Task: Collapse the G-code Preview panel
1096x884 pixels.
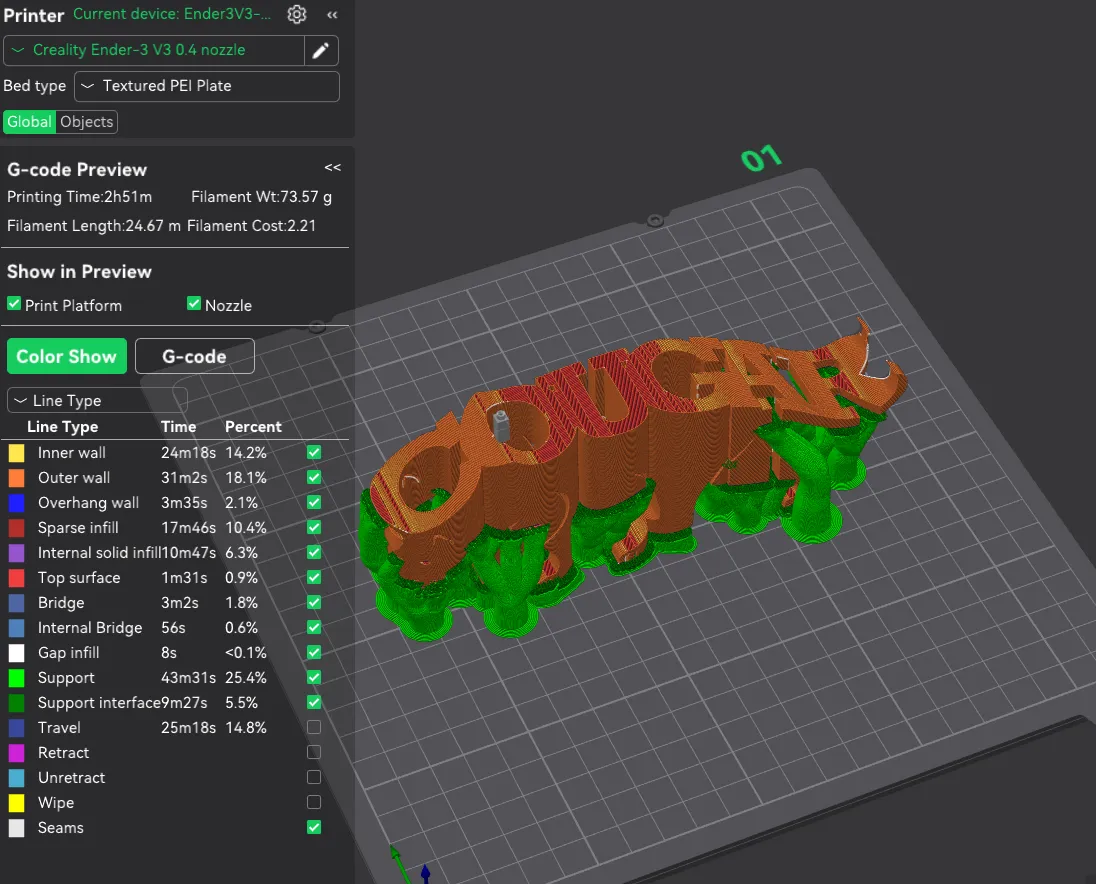Action: (332, 168)
